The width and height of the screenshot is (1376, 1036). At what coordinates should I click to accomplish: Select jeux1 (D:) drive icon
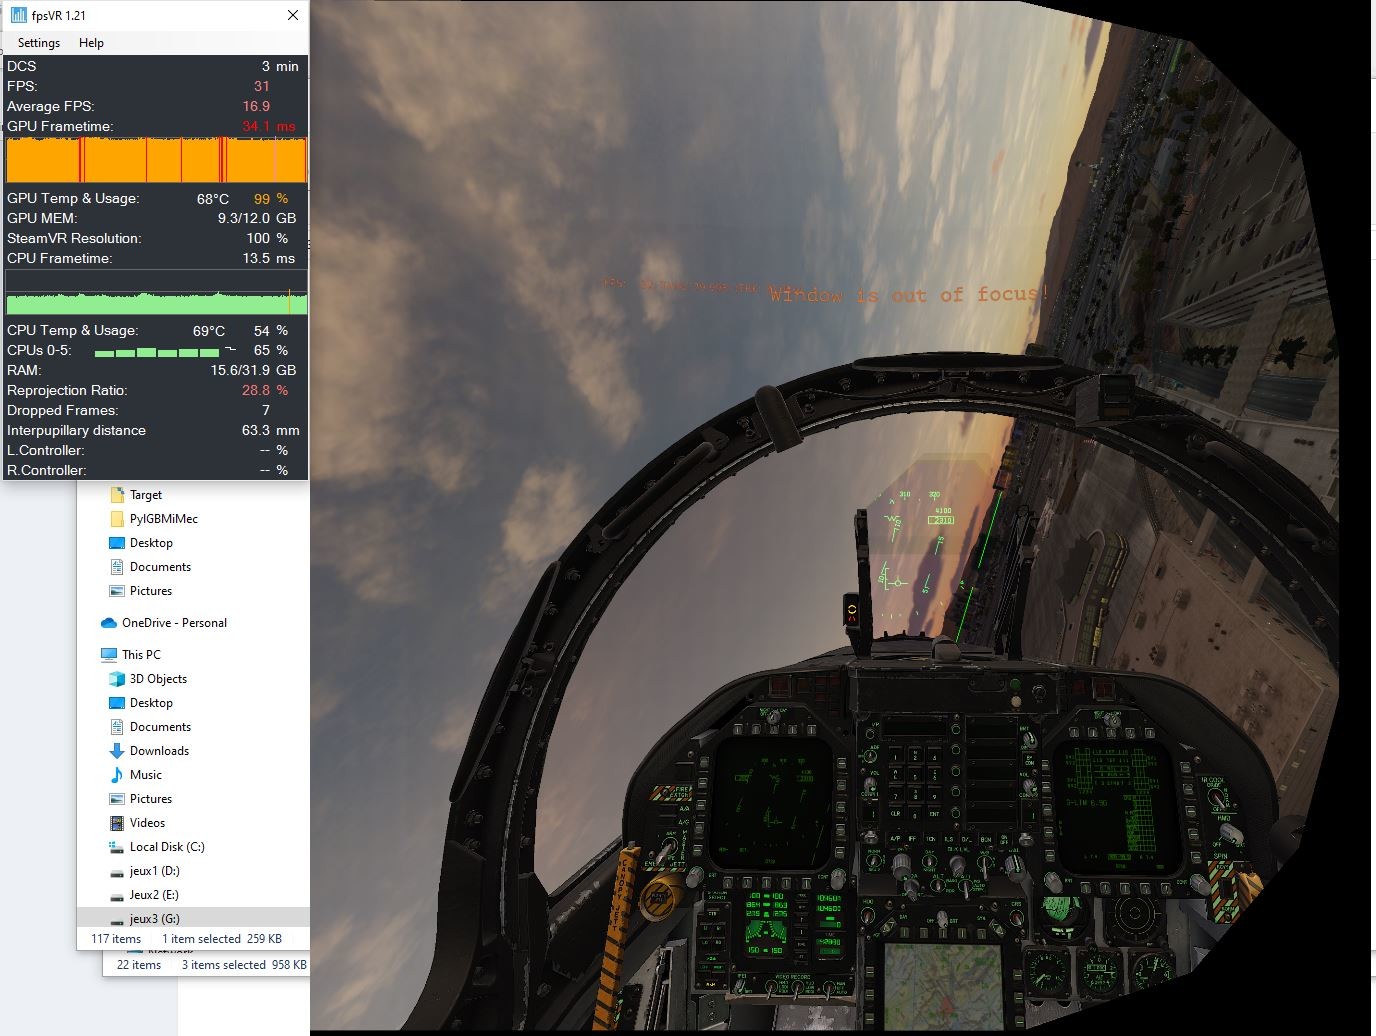(117, 871)
